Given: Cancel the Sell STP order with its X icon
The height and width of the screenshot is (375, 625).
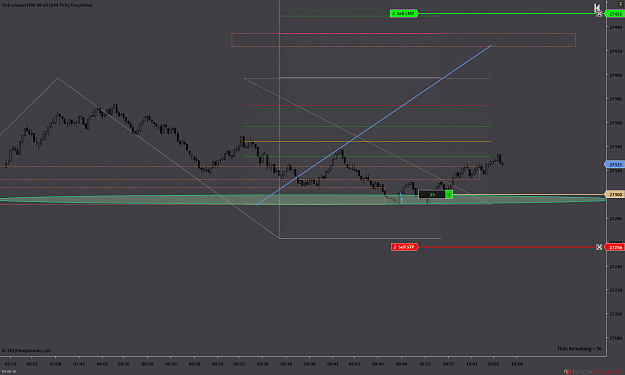Looking at the screenshot, I should [x=599, y=247].
